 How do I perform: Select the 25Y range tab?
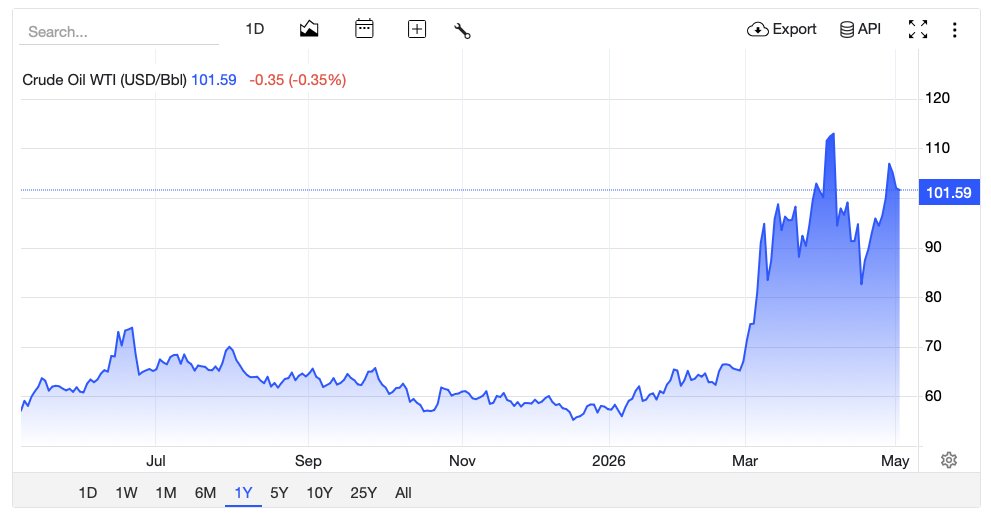(363, 493)
